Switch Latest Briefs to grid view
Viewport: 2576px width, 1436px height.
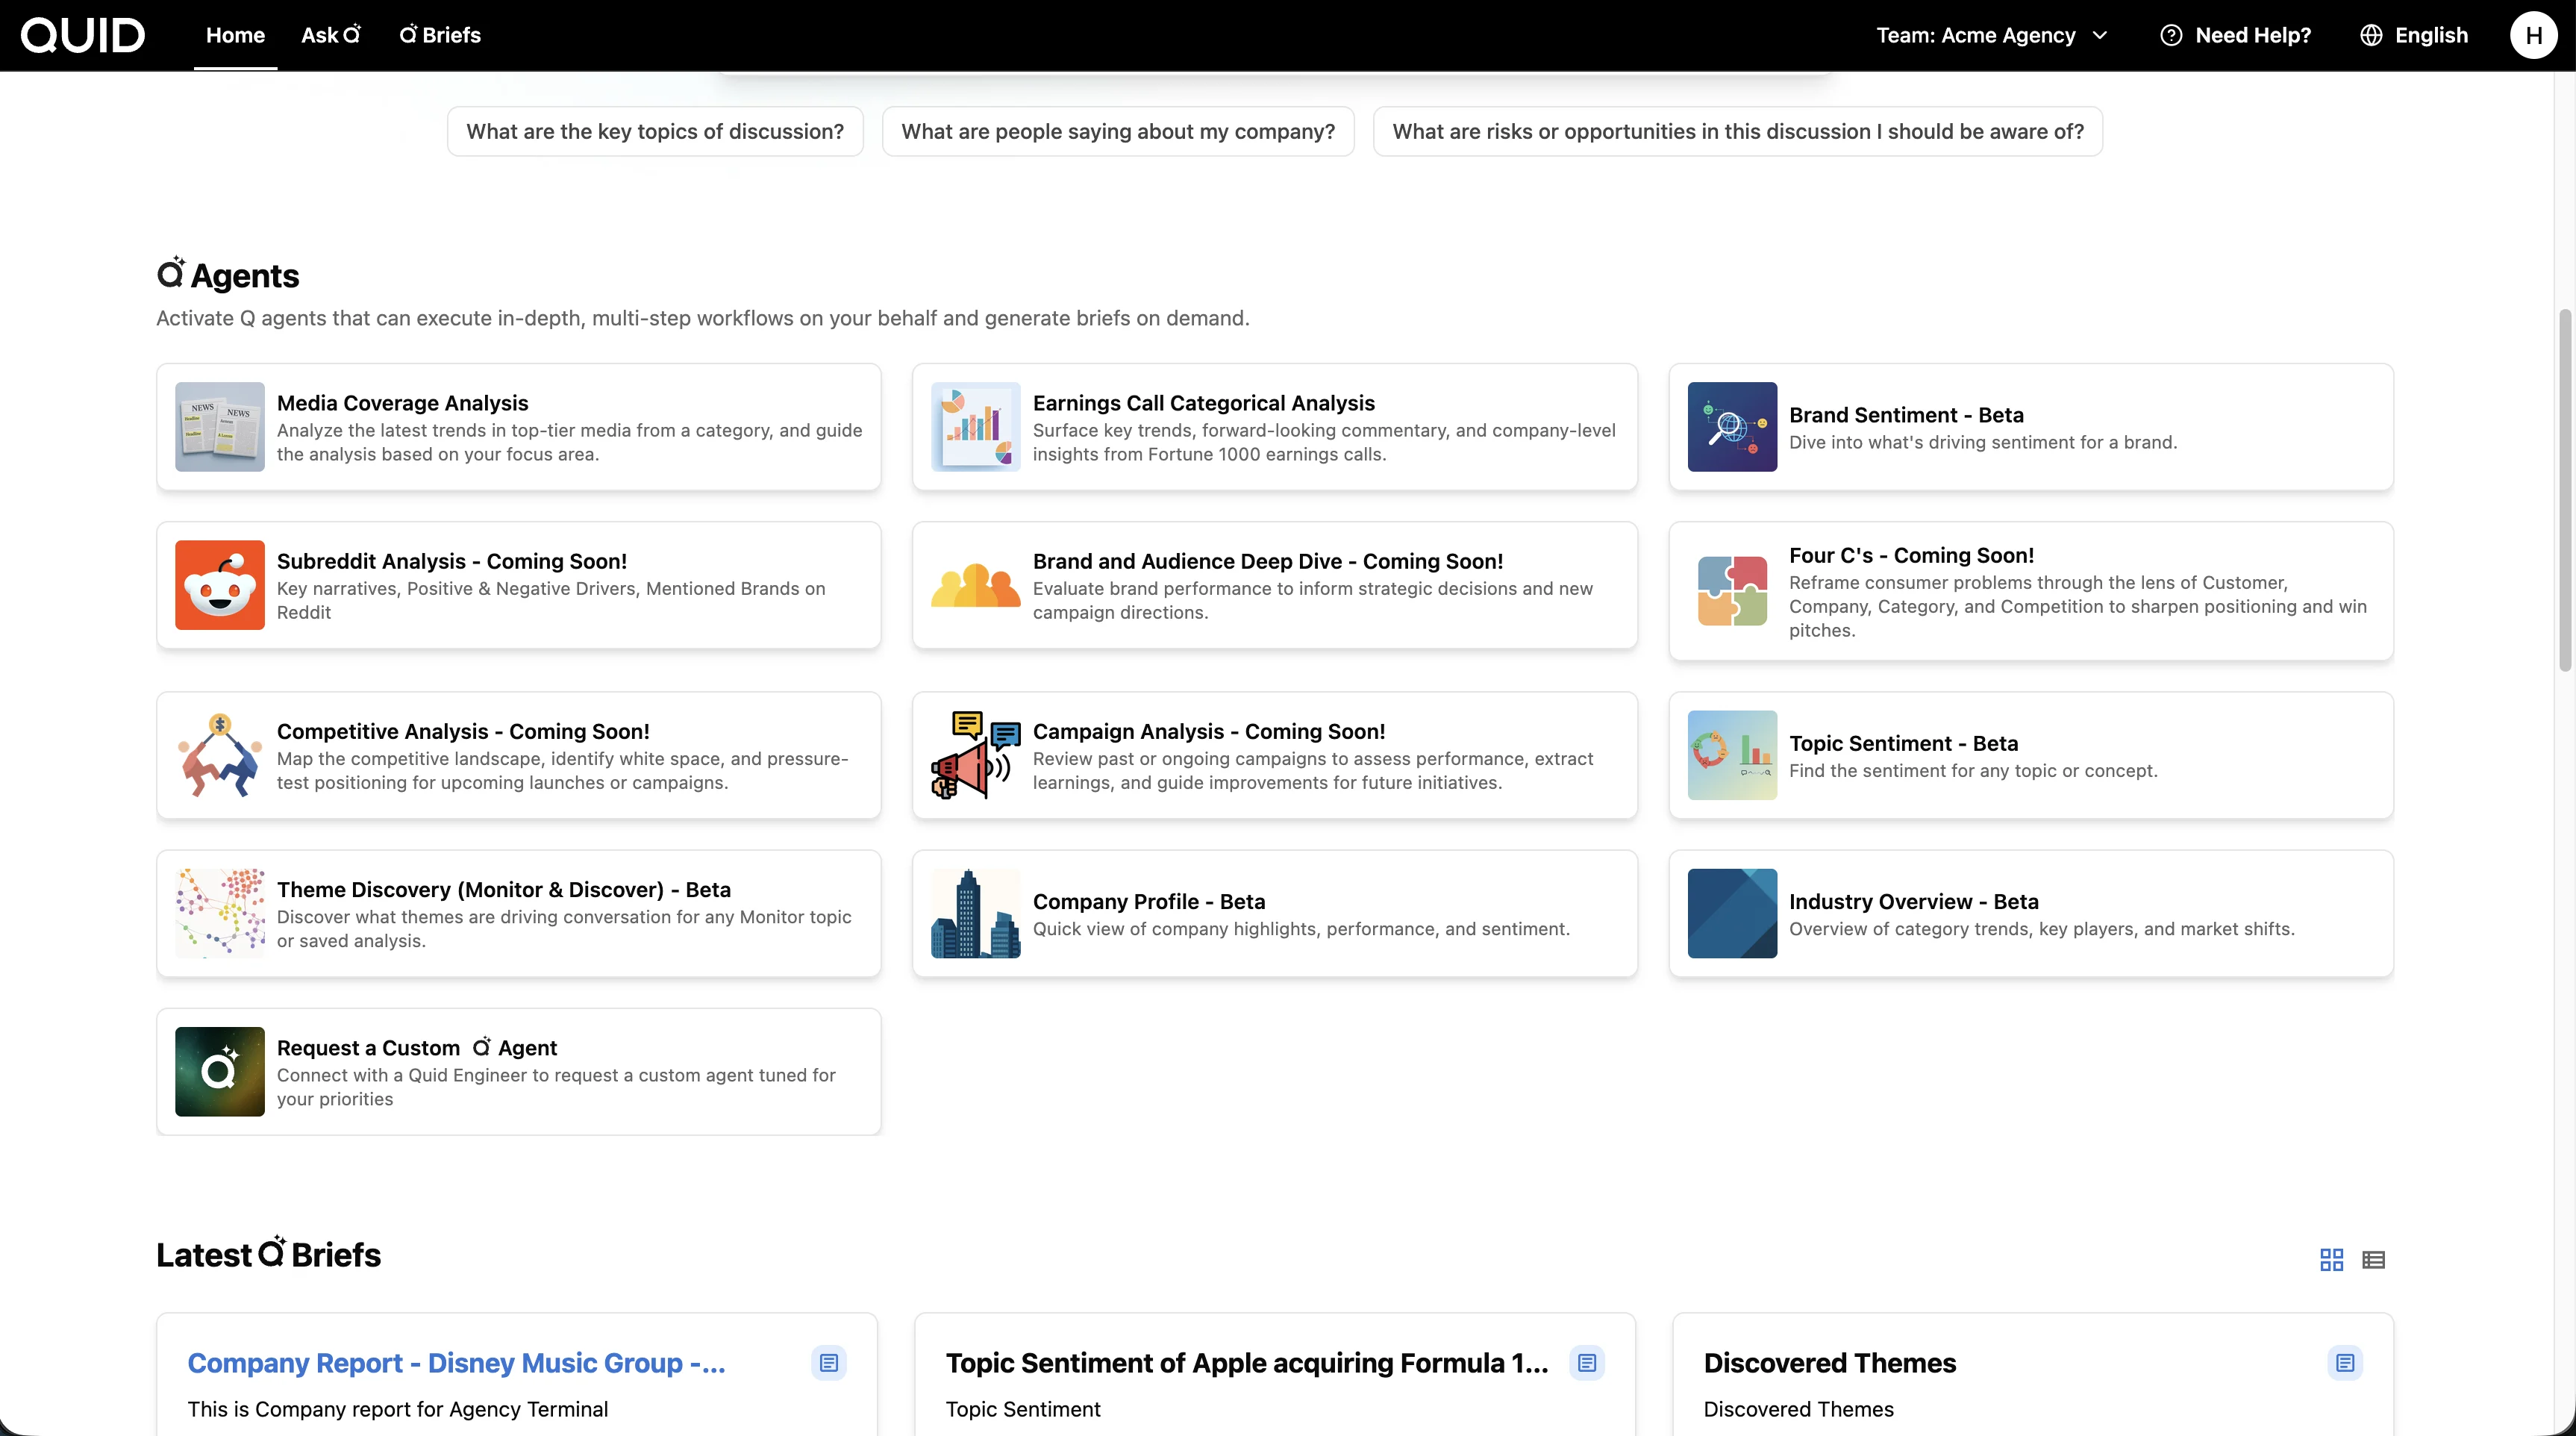[2331, 1260]
